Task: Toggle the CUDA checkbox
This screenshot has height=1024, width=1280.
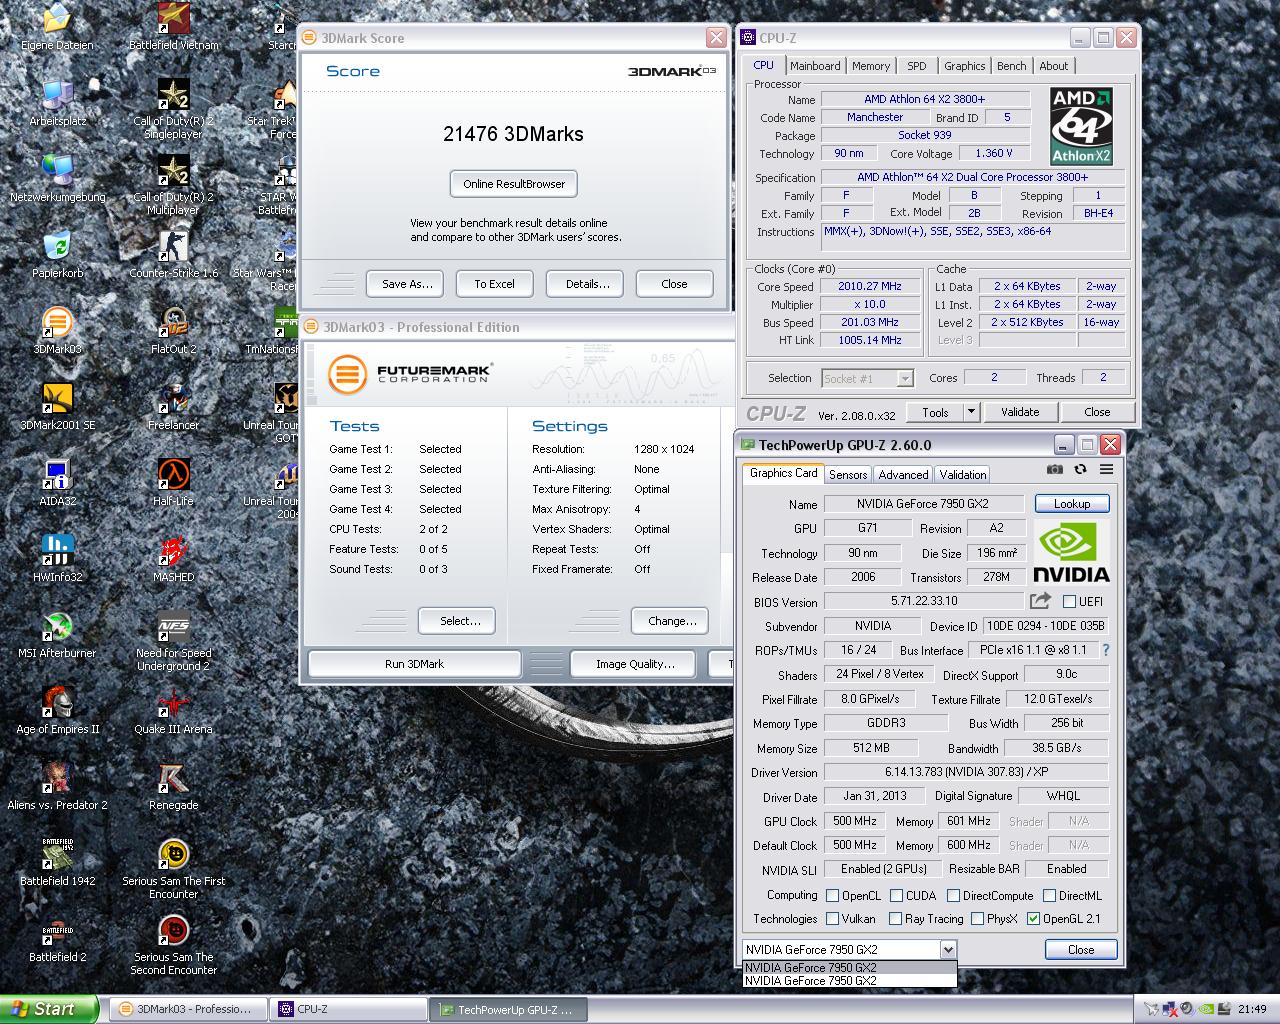Action: tap(896, 895)
